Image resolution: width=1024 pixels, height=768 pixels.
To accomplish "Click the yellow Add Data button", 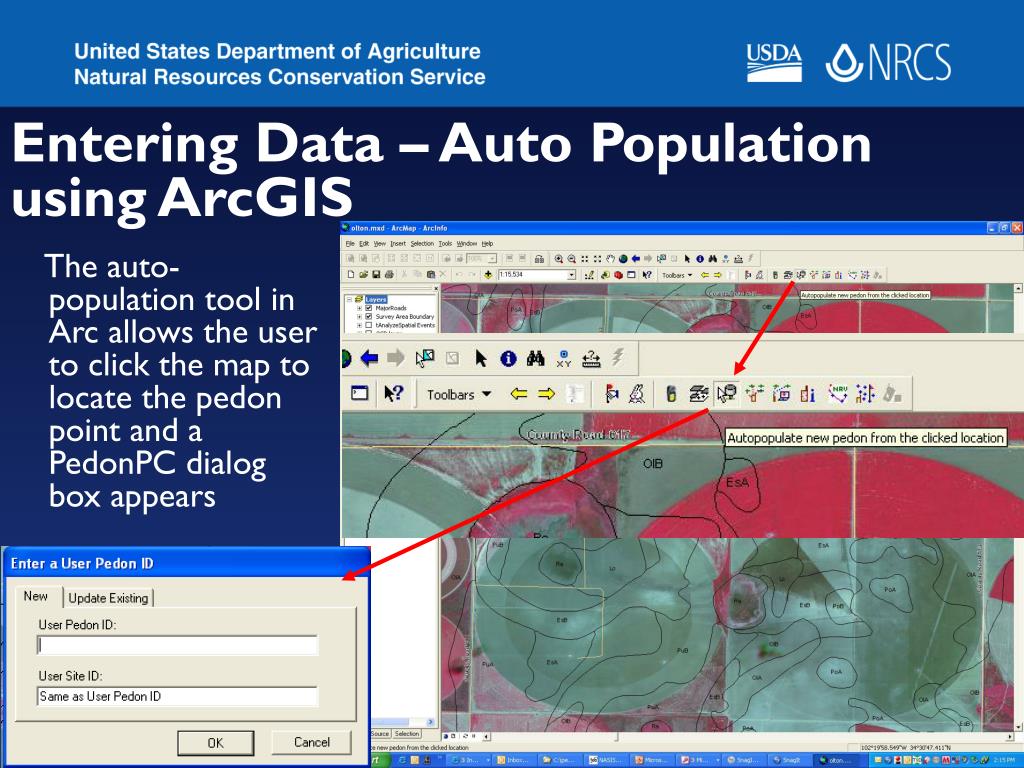I will point(488,274).
